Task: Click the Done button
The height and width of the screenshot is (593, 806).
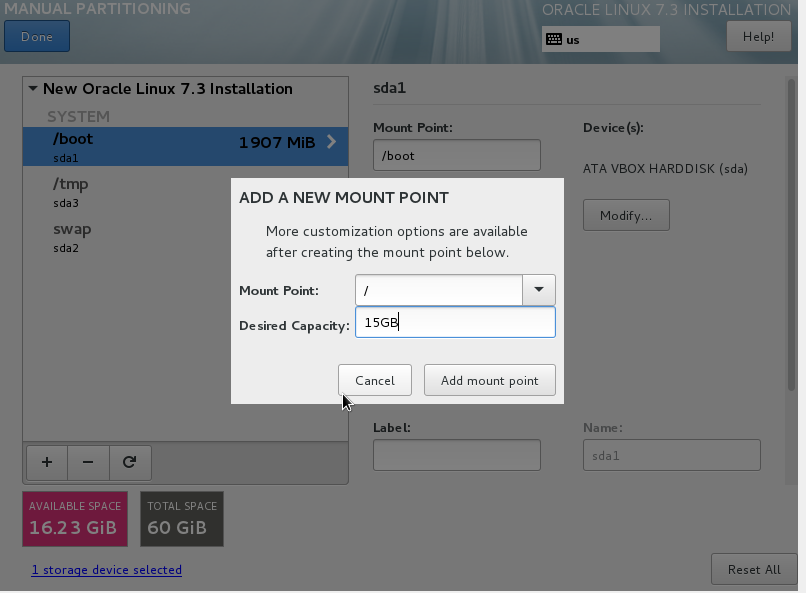Action: (x=37, y=36)
